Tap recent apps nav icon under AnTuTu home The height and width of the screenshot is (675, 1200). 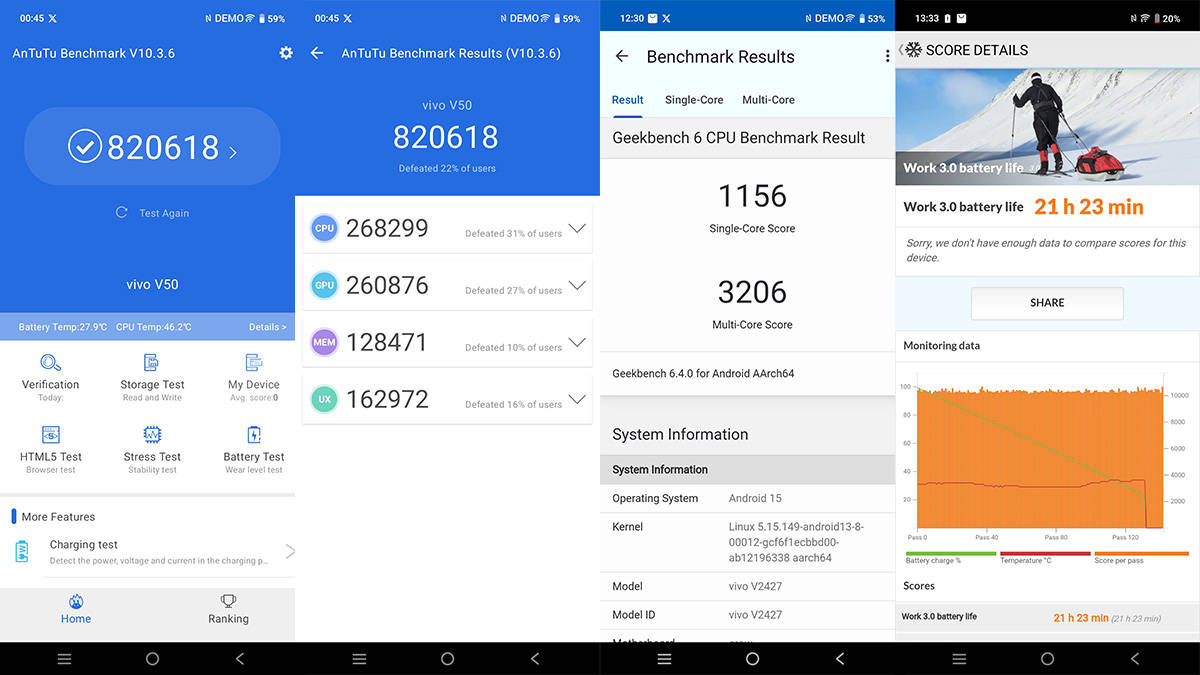coord(65,659)
